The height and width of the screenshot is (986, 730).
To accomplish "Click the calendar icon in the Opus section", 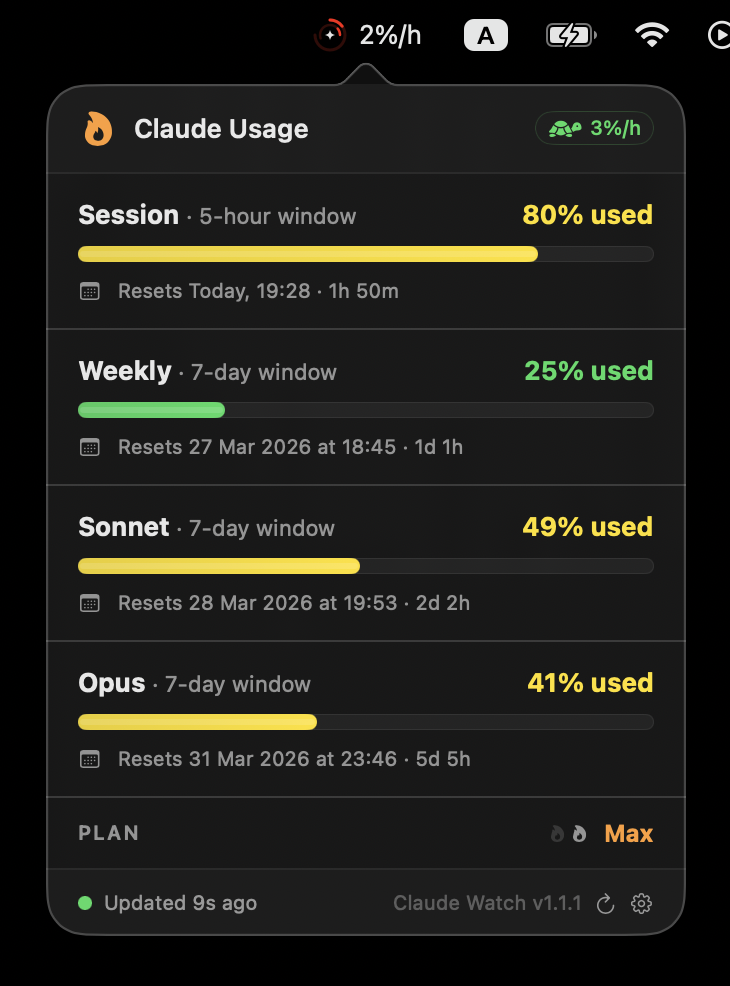I will click(x=90, y=759).
